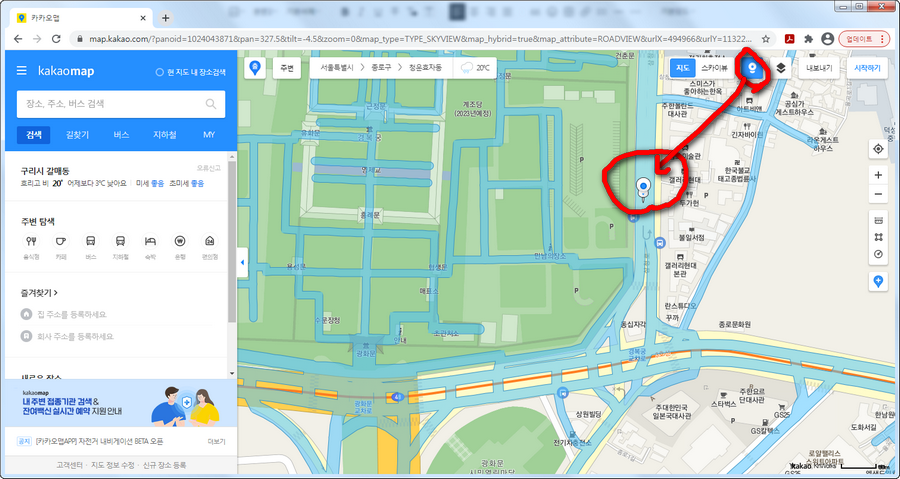Open the map layers panel icon
Viewport: 900px width, 479px height.
tap(781, 68)
